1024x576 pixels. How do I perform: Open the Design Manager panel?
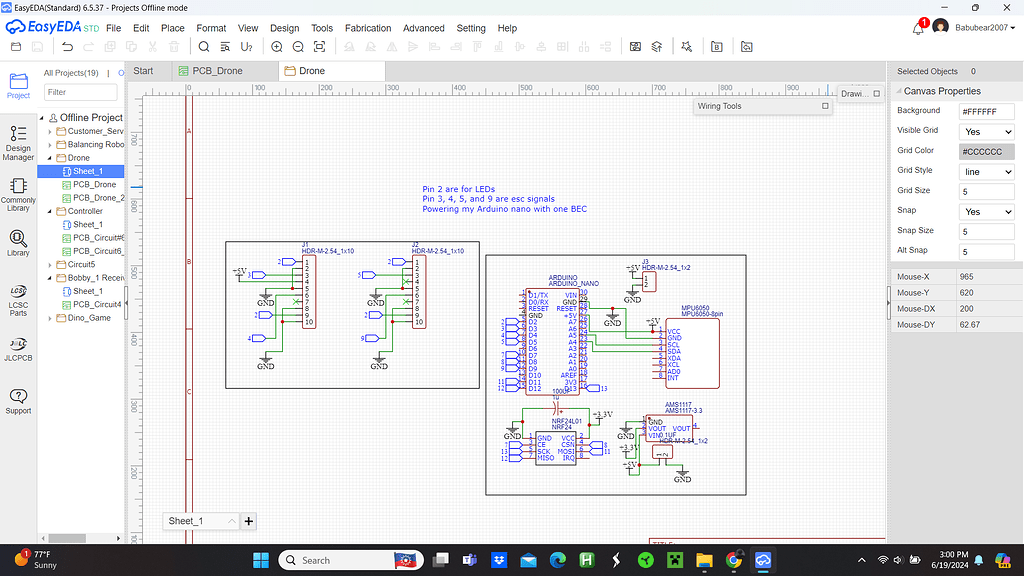point(18,142)
